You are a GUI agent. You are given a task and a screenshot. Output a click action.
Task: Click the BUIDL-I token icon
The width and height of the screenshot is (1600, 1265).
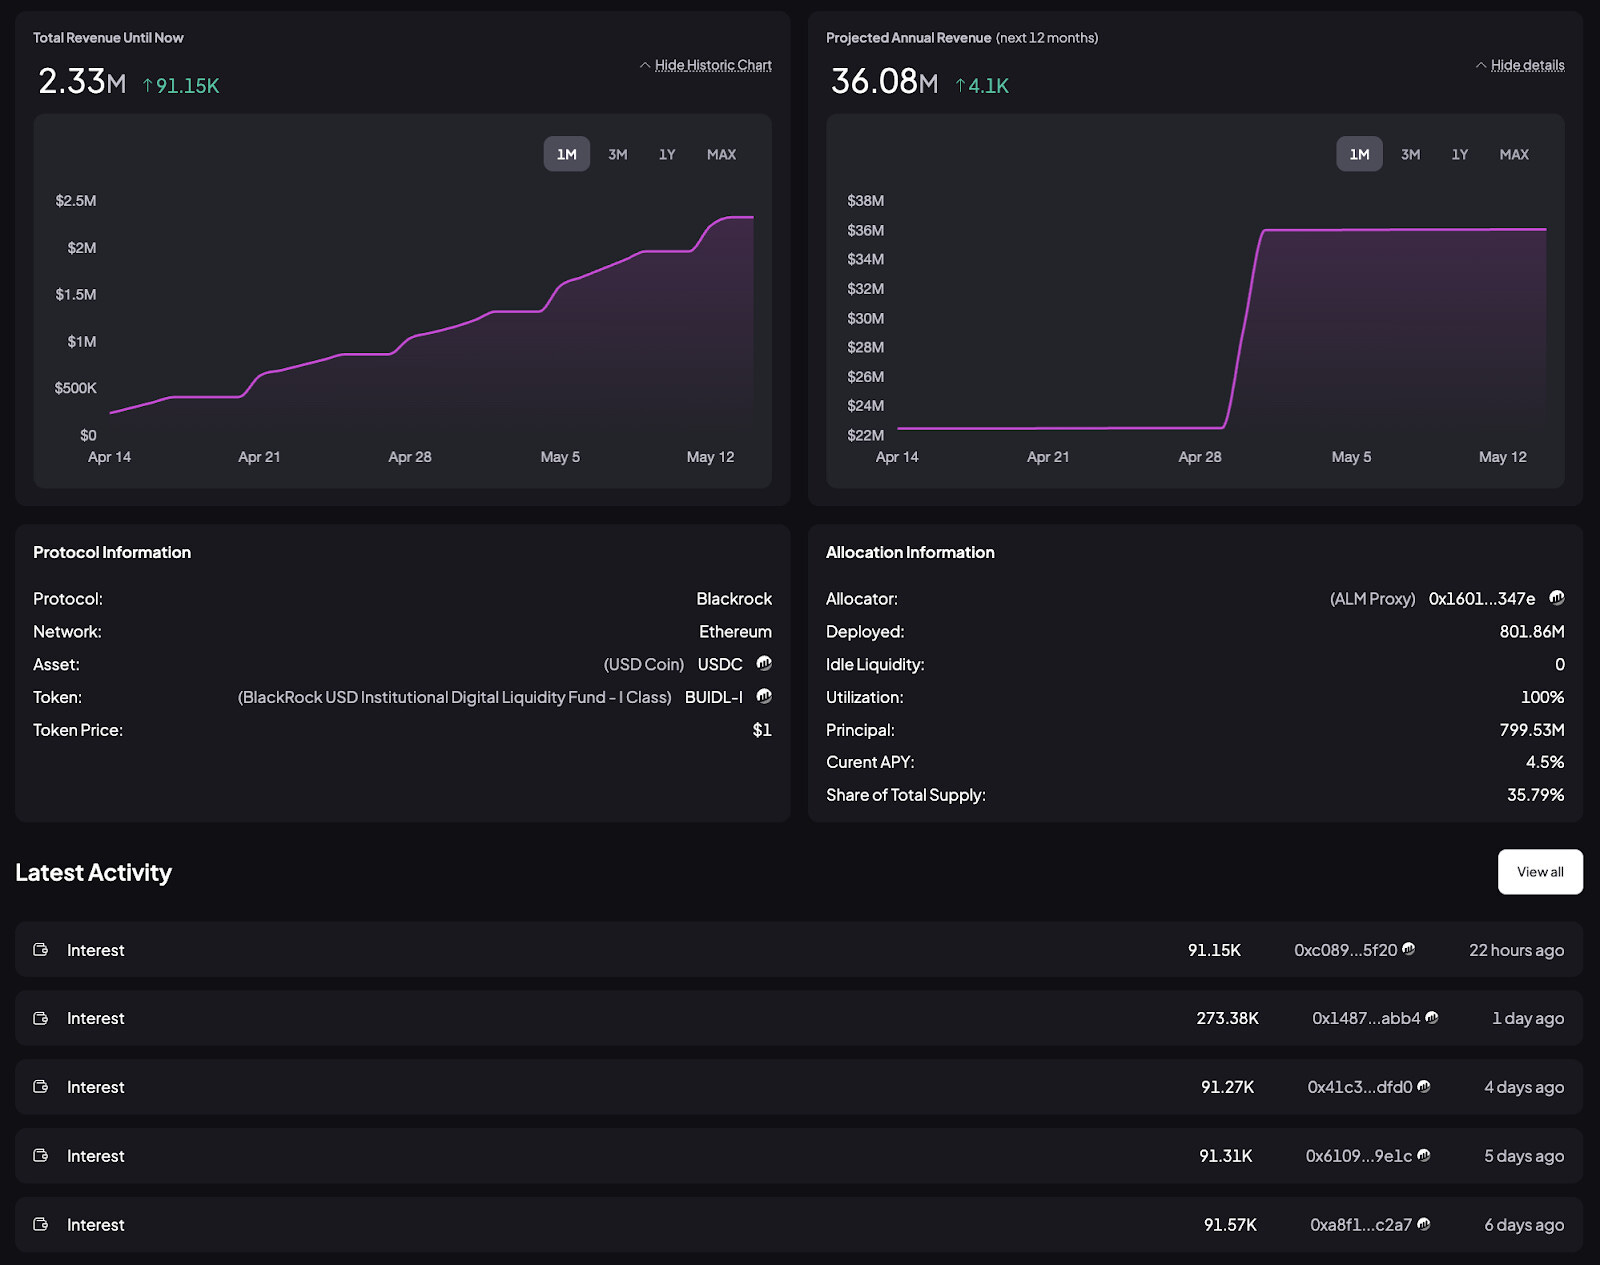(763, 697)
